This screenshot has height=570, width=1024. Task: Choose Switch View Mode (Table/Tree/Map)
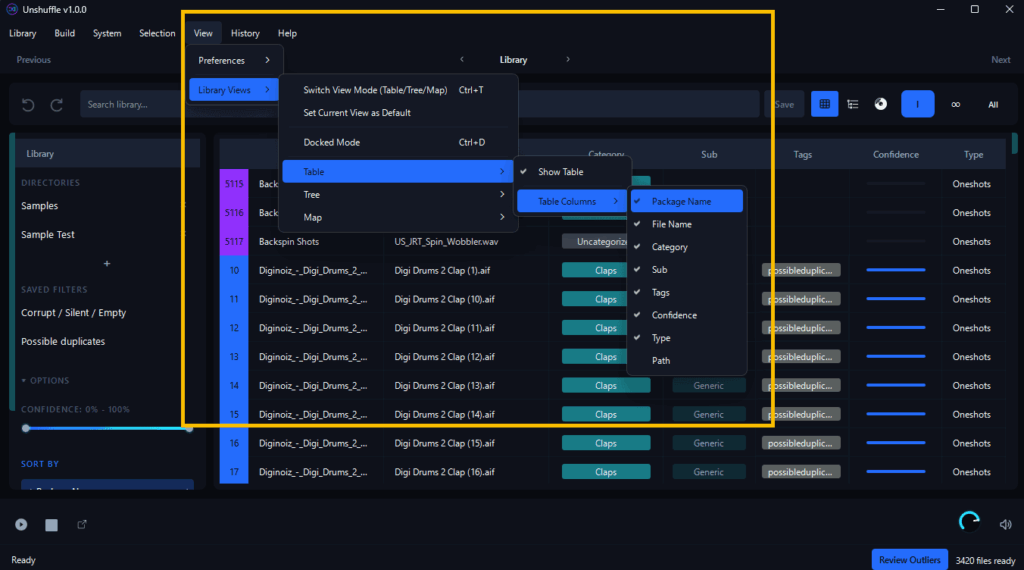click(x=398, y=90)
